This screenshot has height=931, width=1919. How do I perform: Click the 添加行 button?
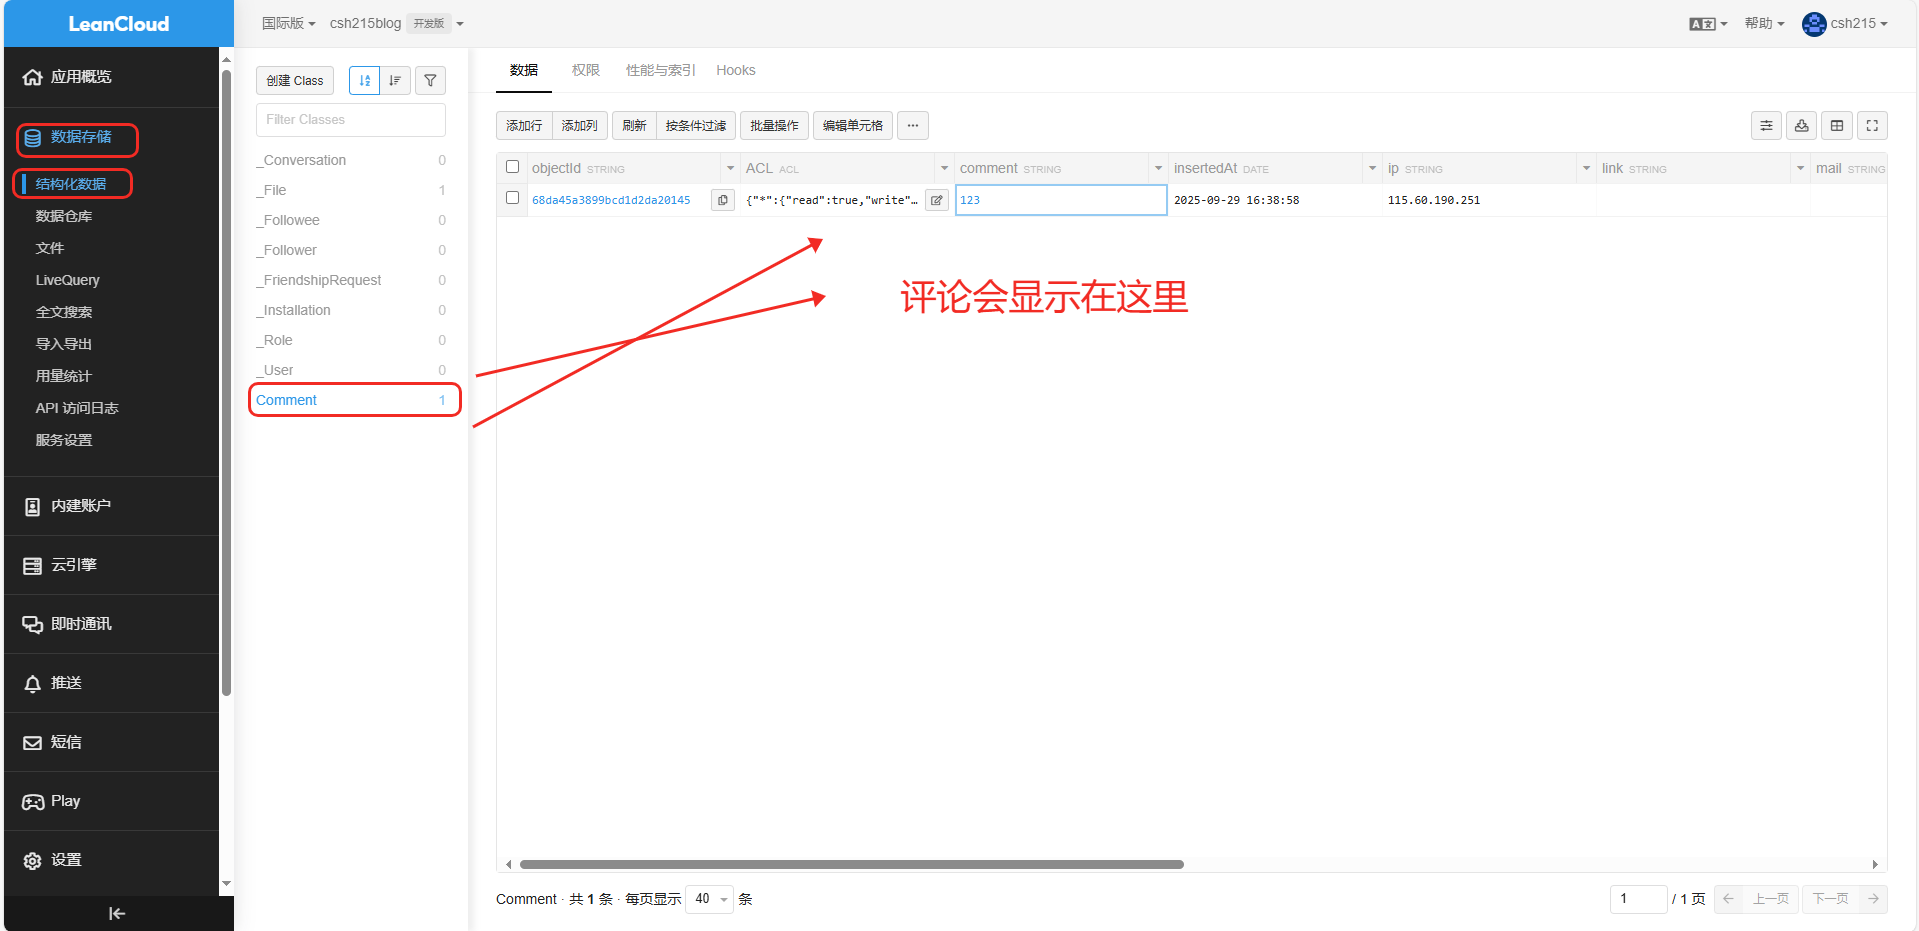point(524,126)
